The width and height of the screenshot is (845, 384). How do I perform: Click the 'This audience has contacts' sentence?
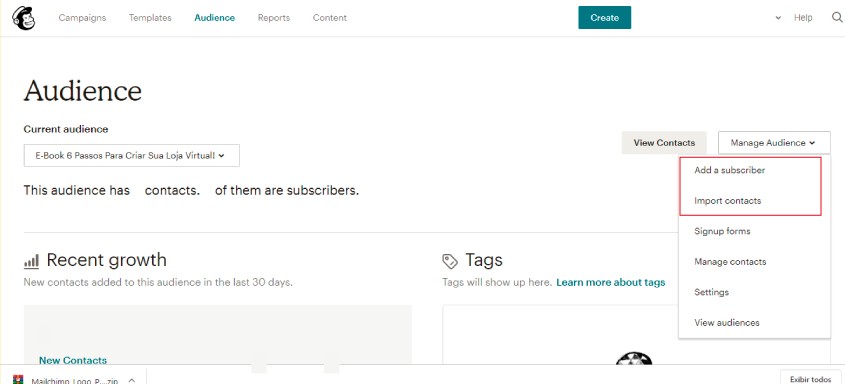coord(191,191)
